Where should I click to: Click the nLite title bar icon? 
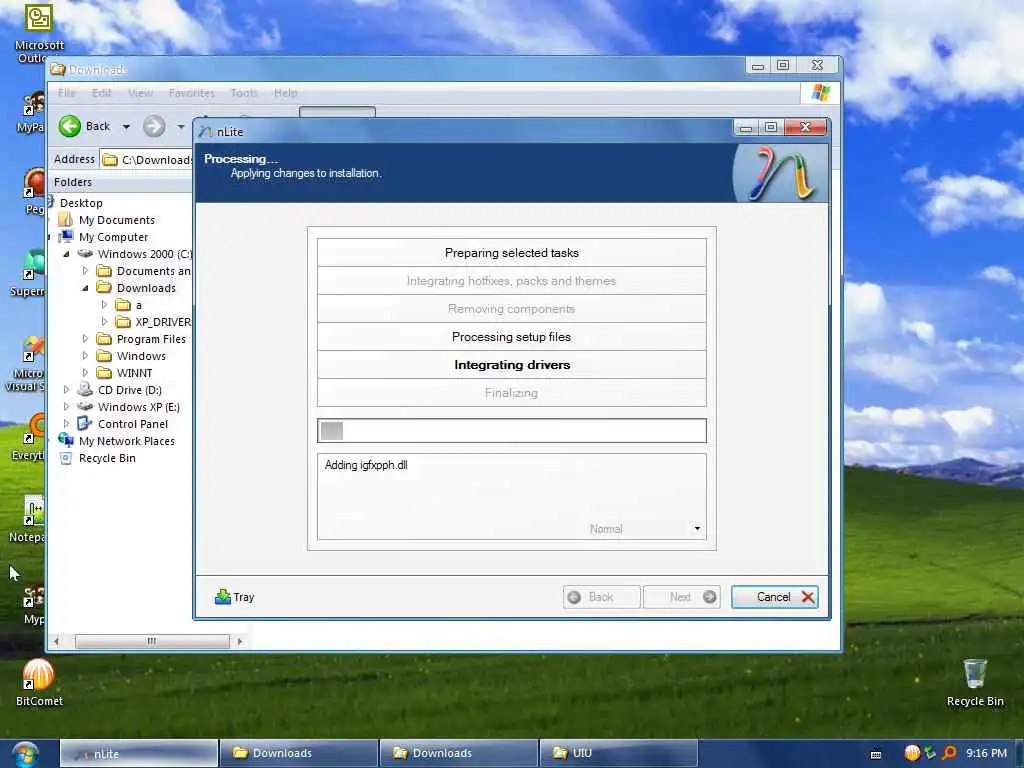pos(206,131)
